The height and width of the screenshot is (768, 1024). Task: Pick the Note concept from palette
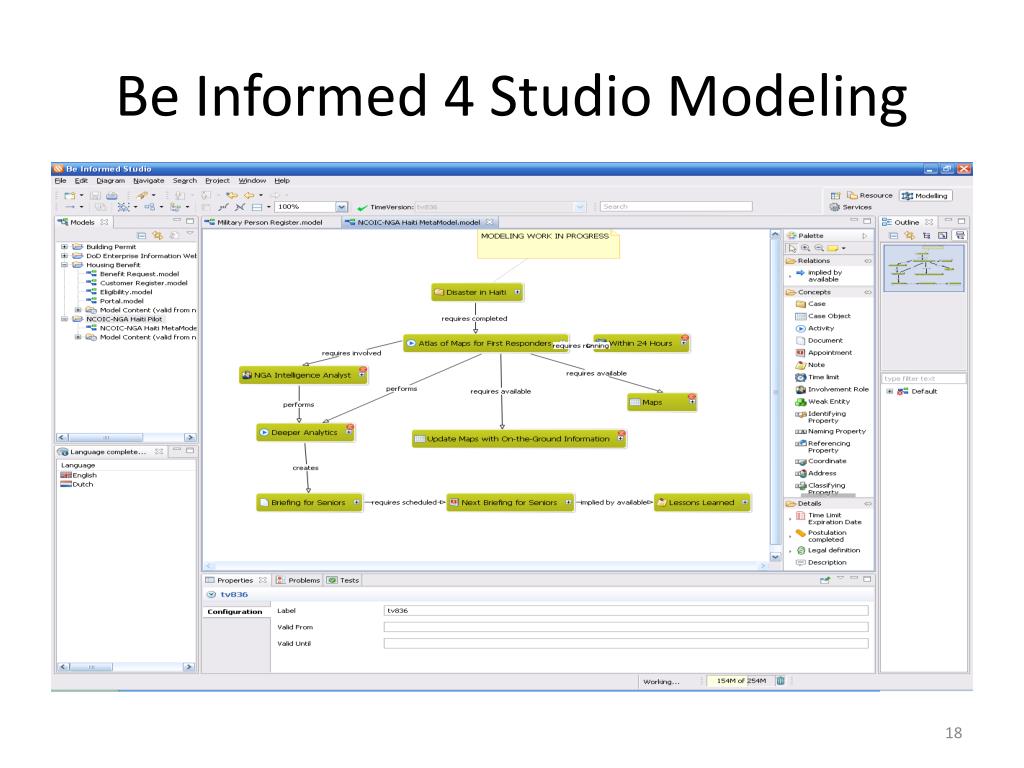(x=810, y=365)
